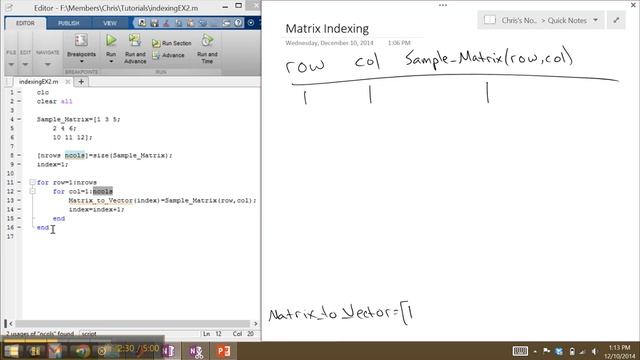Click the green Run button icon

pyautogui.click(x=111, y=40)
